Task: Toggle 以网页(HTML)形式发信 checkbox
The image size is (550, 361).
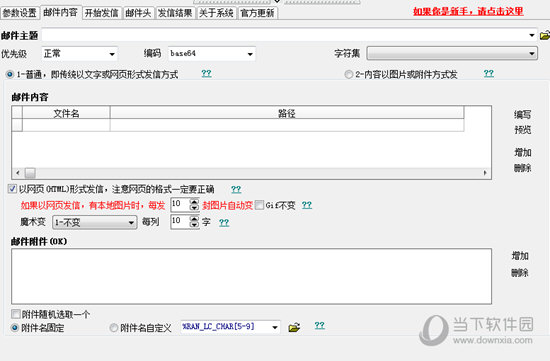Action: click(x=12, y=189)
